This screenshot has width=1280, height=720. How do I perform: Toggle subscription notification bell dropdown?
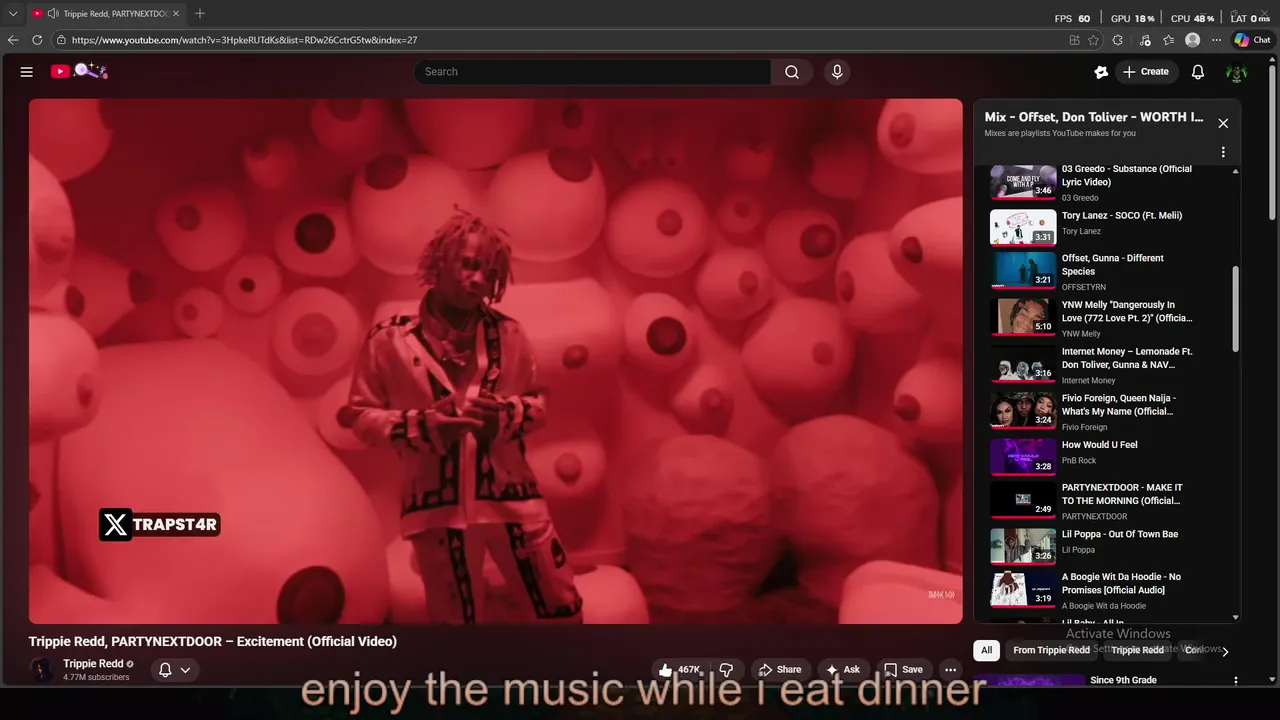pyautogui.click(x=174, y=670)
